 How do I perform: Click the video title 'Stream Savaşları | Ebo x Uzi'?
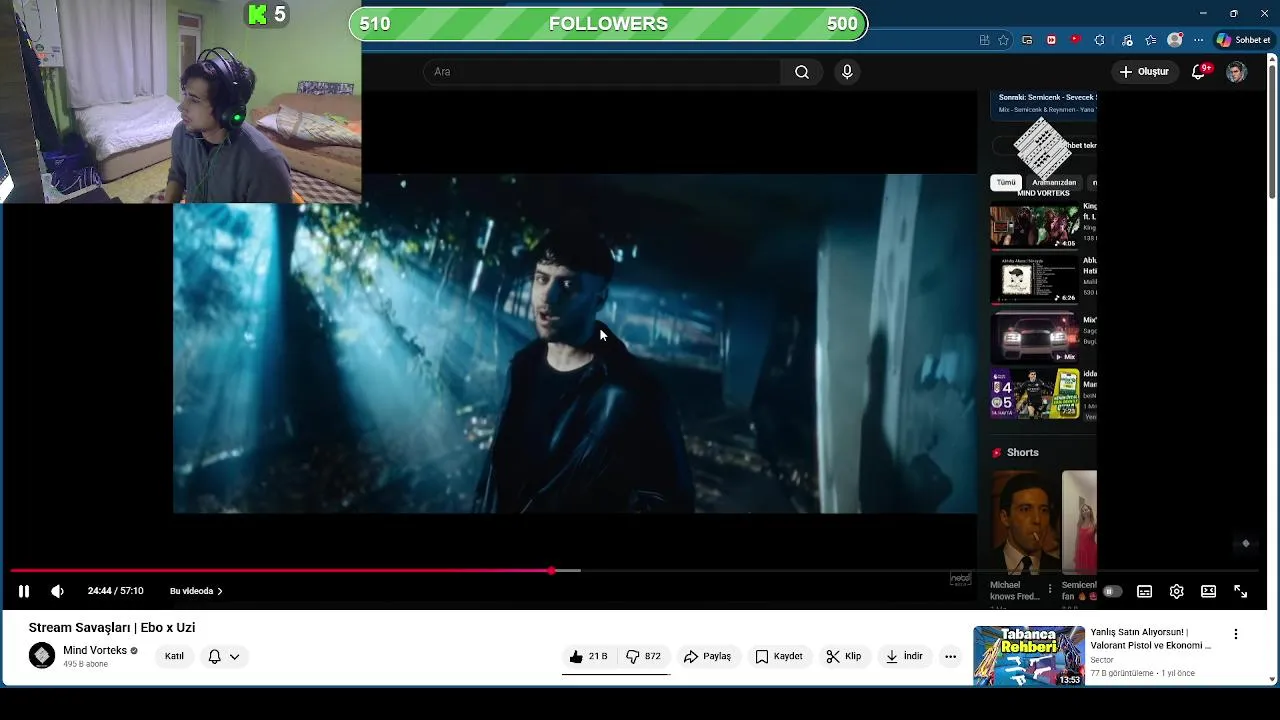pyautogui.click(x=112, y=628)
